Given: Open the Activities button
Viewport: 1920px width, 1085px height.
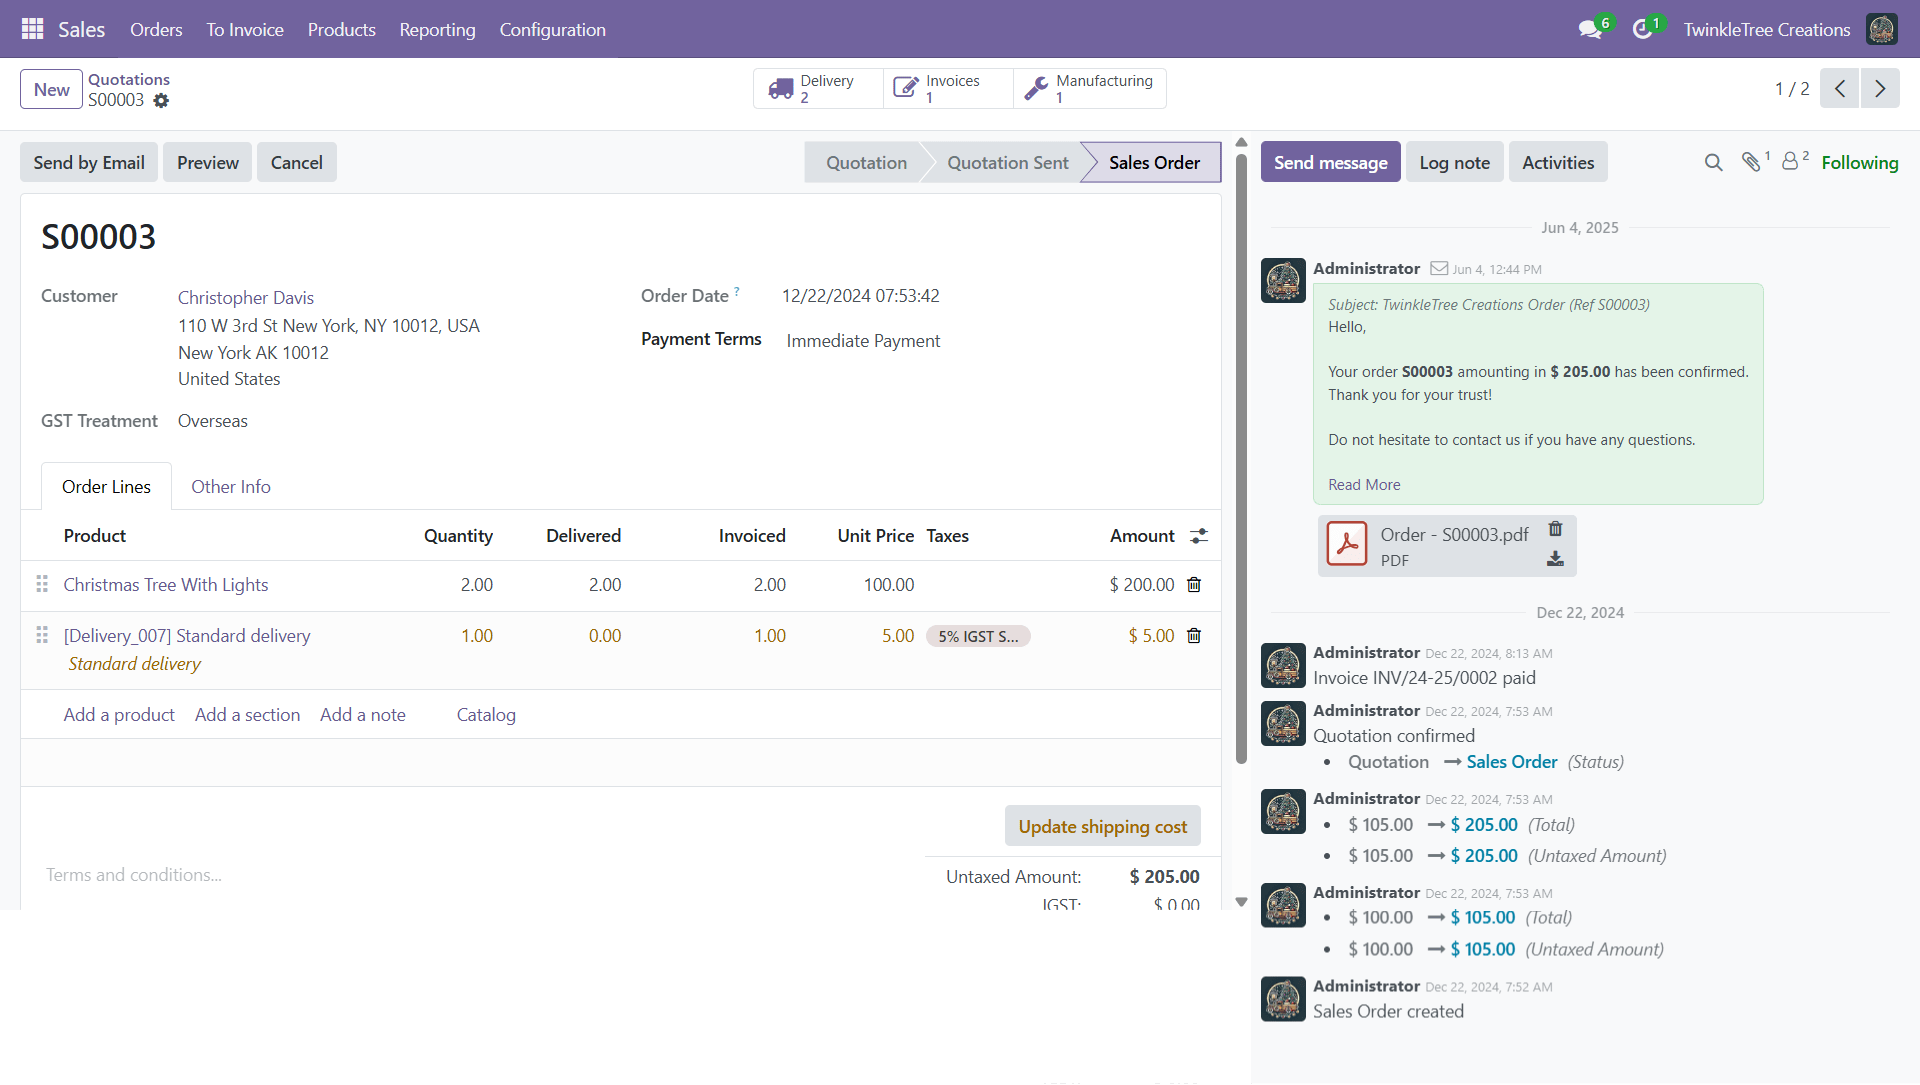Looking at the screenshot, I should (1557, 162).
